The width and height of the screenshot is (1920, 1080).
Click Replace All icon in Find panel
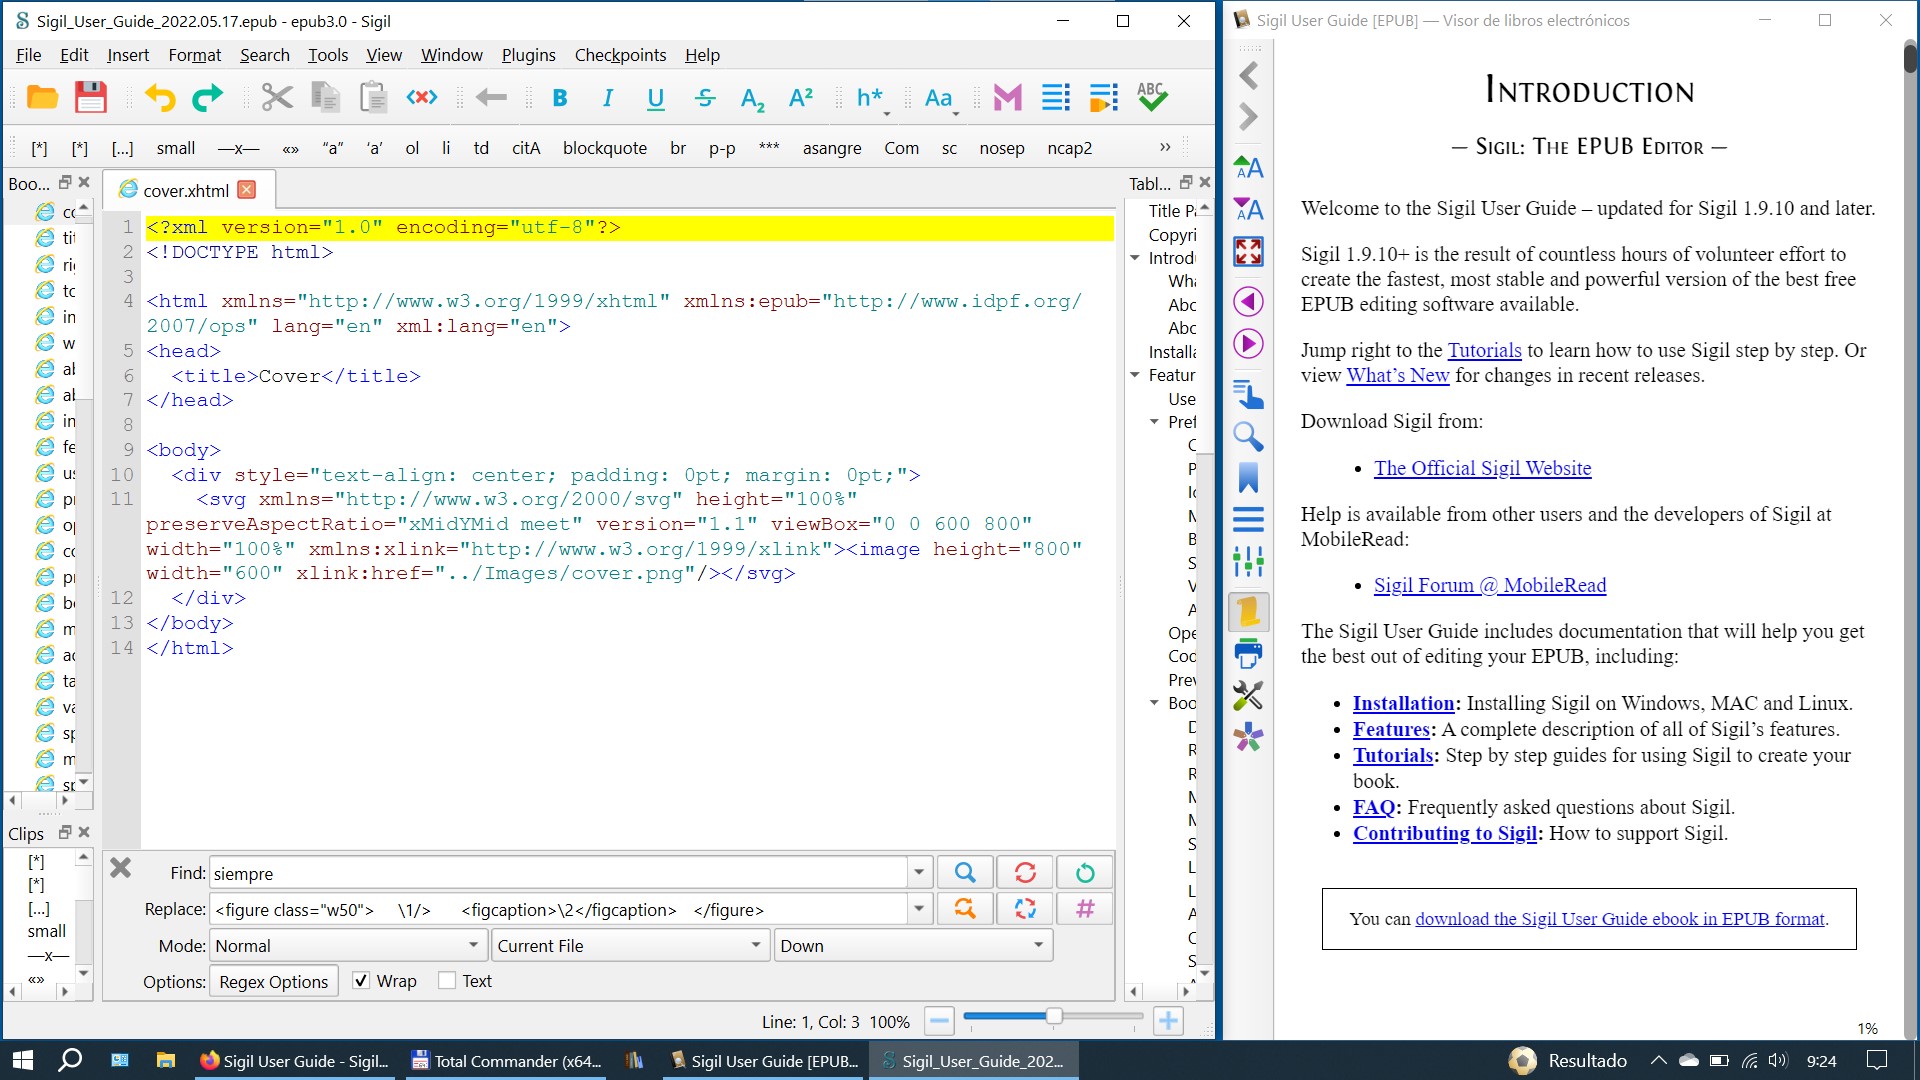pyautogui.click(x=1025, y=909)
